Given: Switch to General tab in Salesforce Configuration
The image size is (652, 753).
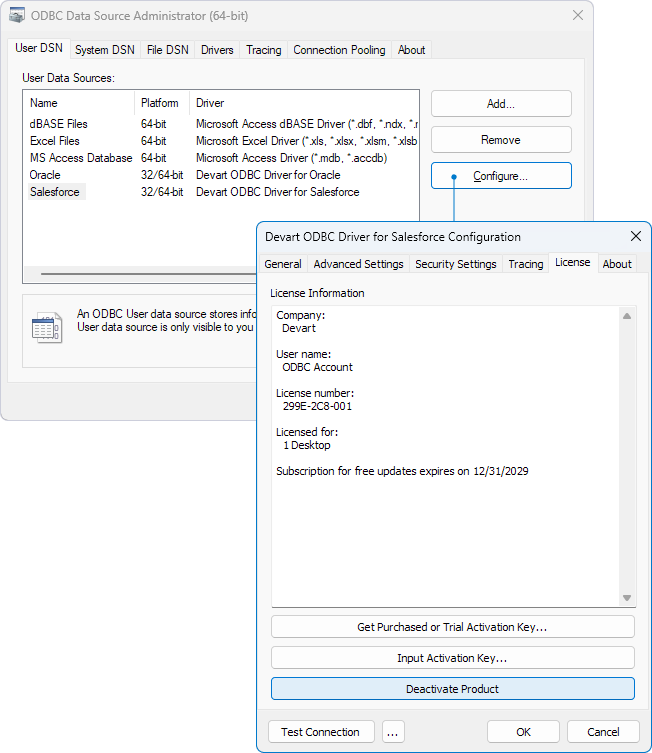Looking at the screenshot, I should point(283,264).
